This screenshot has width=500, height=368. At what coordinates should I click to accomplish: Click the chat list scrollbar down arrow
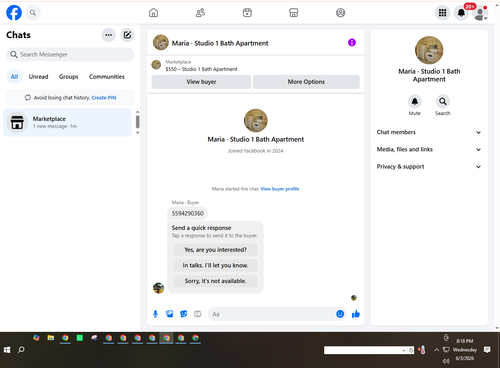pos(137,133)
